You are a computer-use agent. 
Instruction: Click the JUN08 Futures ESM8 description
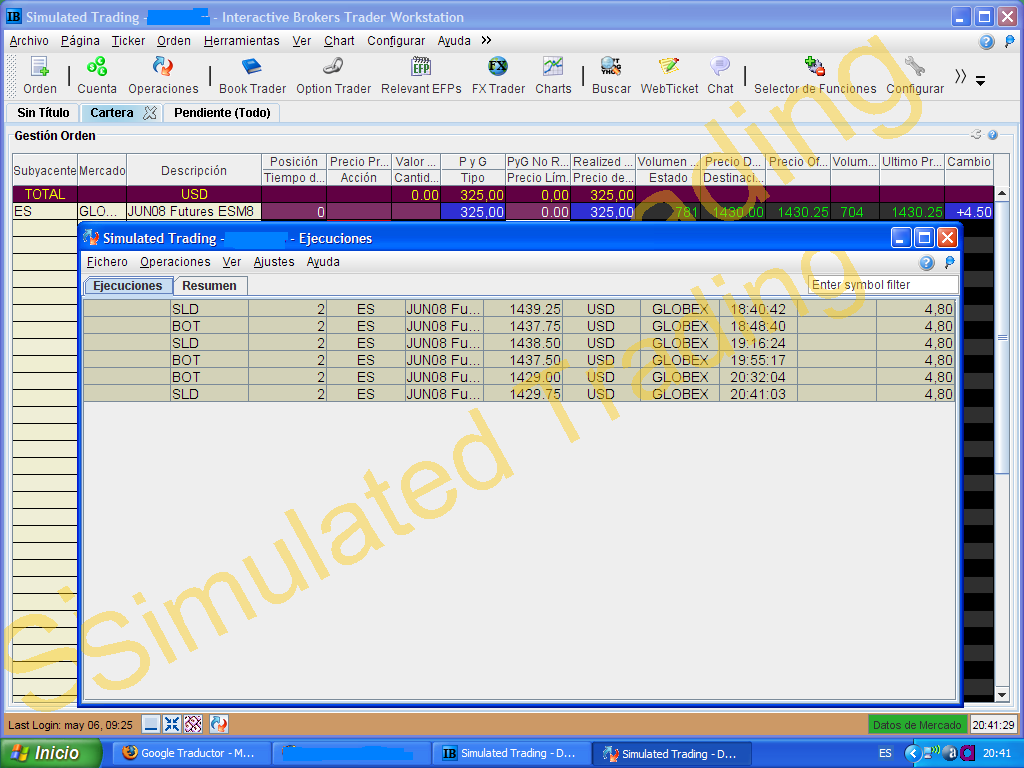(x=193, y=212)
